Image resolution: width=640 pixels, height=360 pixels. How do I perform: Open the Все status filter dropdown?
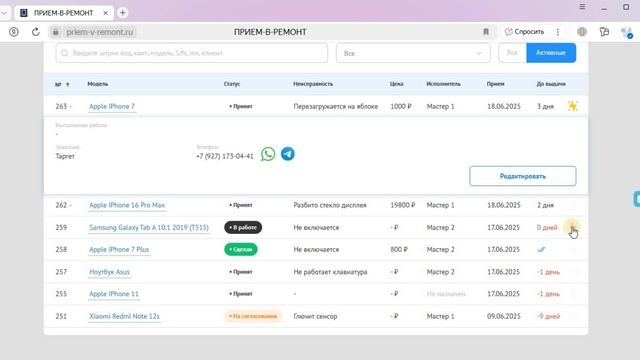click(x=413, y=53)
